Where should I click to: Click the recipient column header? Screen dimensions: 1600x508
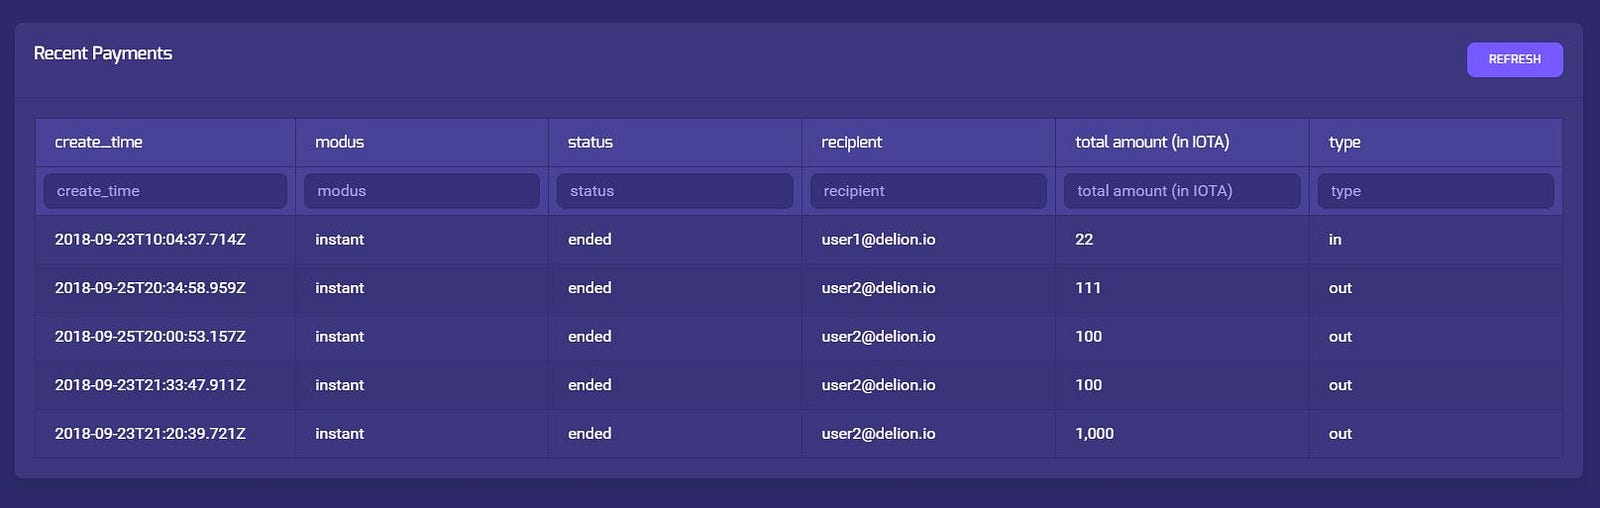click(851, 142)
